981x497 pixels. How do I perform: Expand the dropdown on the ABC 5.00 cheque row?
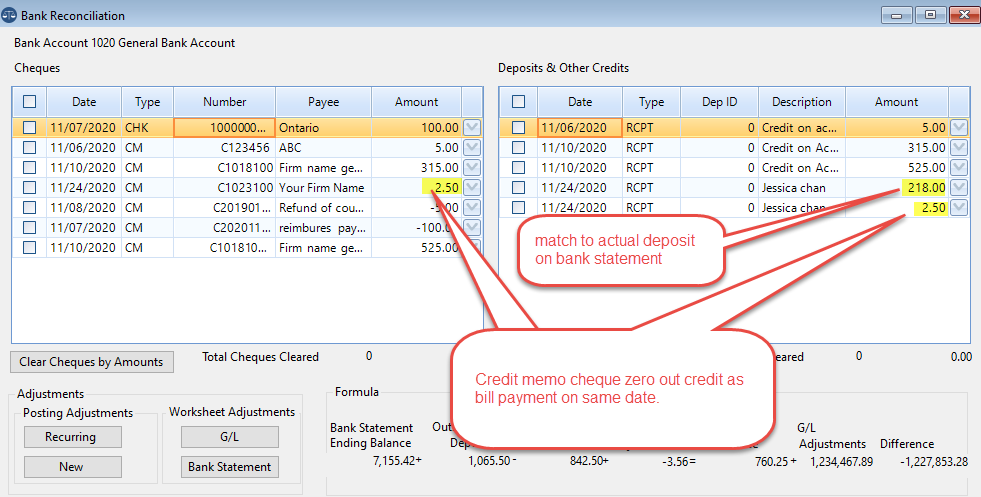click(472, 148)
